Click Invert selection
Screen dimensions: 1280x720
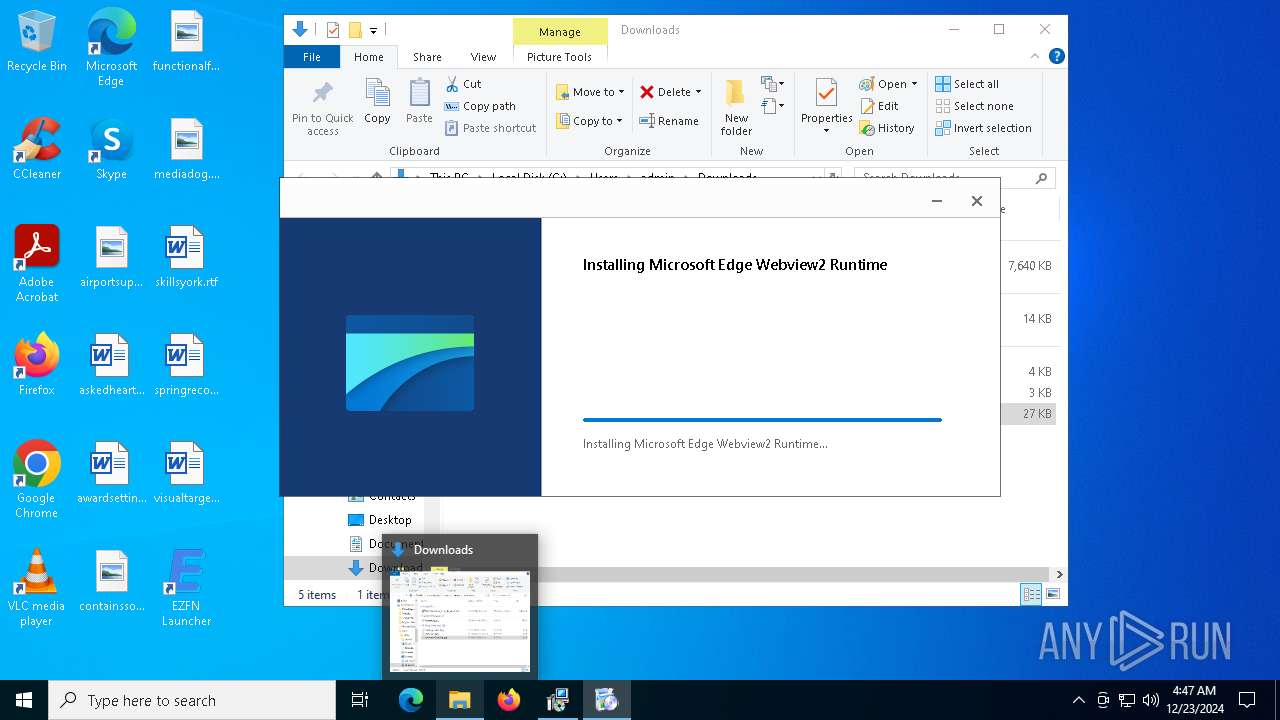pyautogui.click(x=984, y=128)
